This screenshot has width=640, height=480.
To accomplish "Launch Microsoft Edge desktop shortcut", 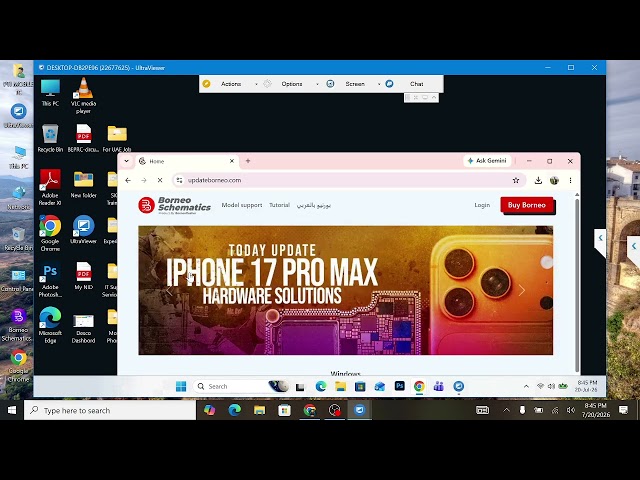I will [x=50, y=325].
